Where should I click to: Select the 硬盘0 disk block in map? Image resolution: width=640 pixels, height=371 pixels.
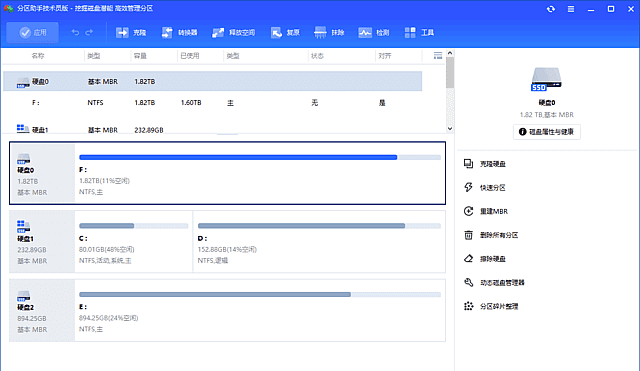click(x=42, y=173)
